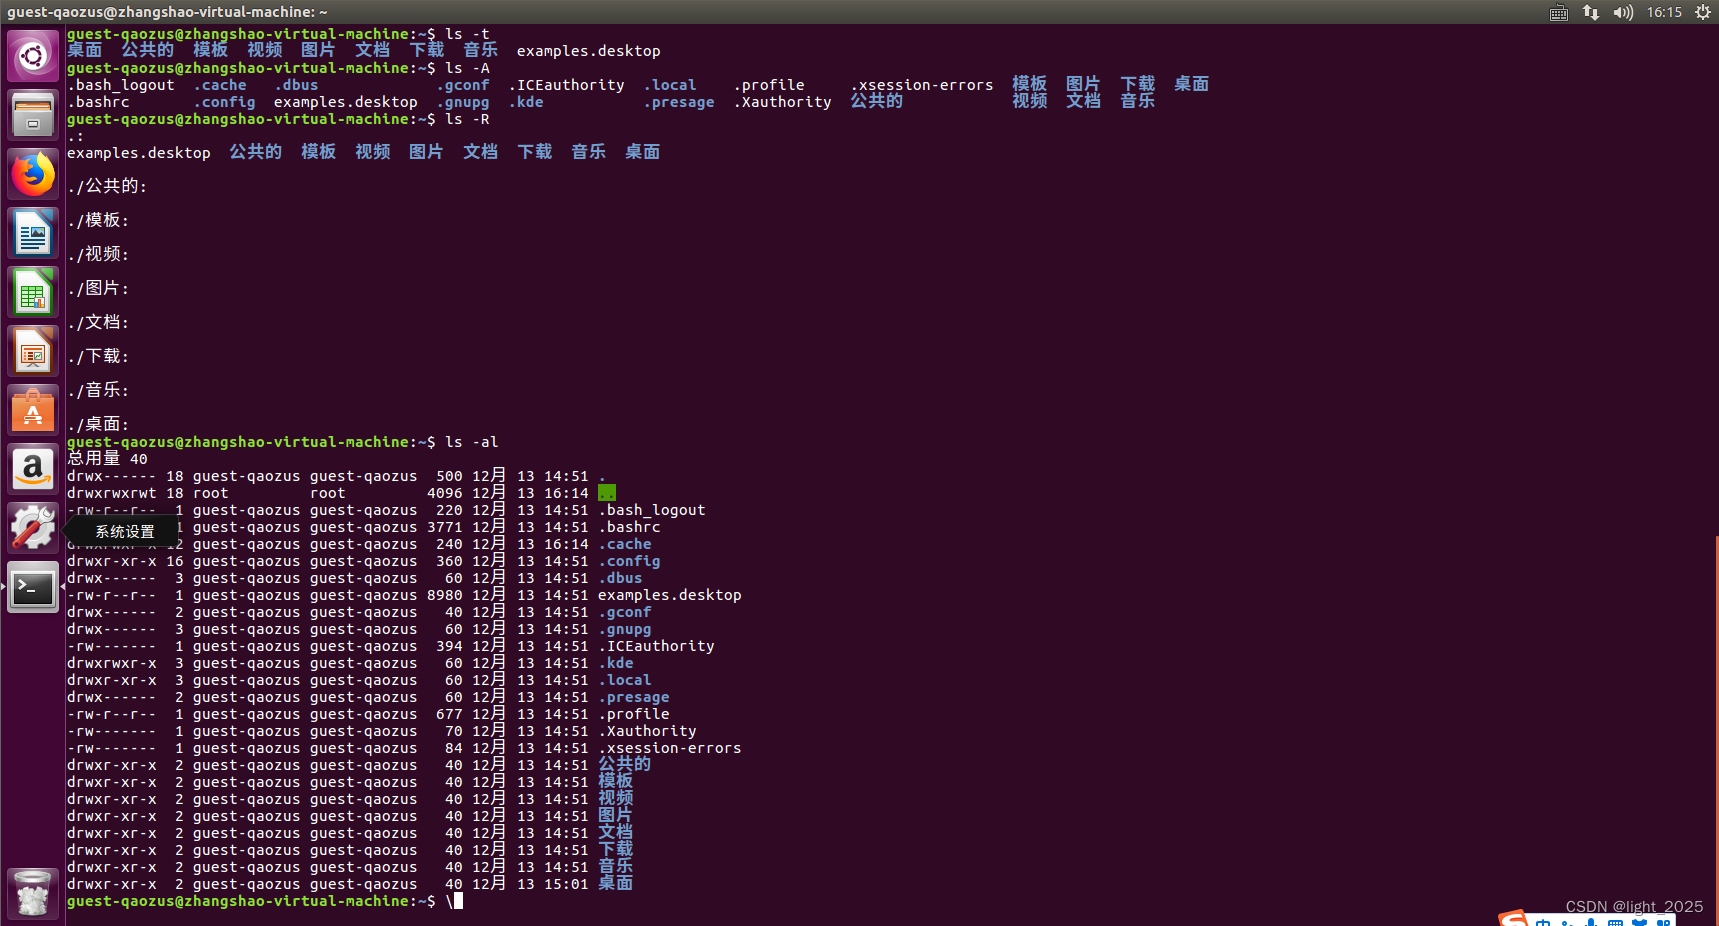Open the Files file manager
This screenshot has height=926, width=1719.
point(33,113)
